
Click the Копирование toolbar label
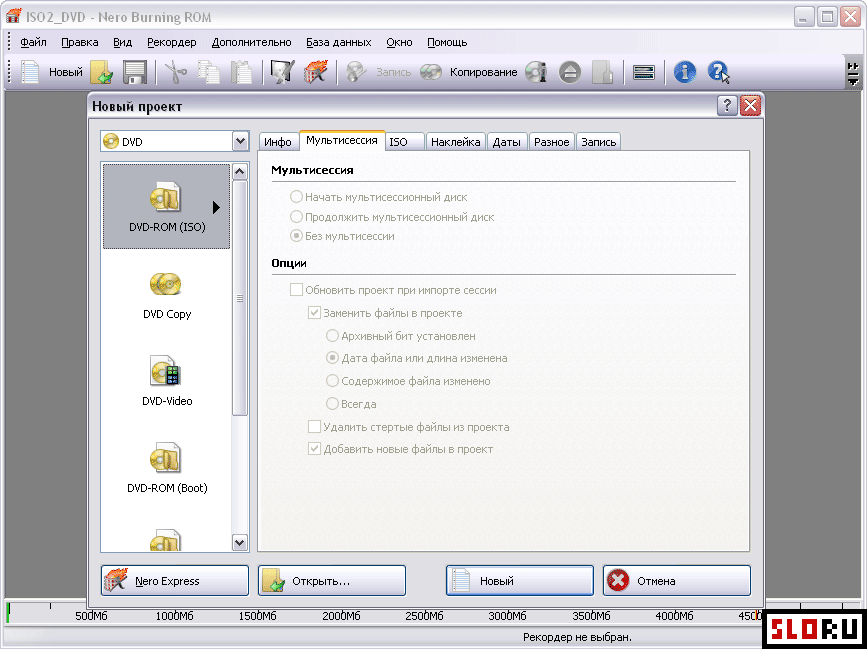(x=483, y=72)
